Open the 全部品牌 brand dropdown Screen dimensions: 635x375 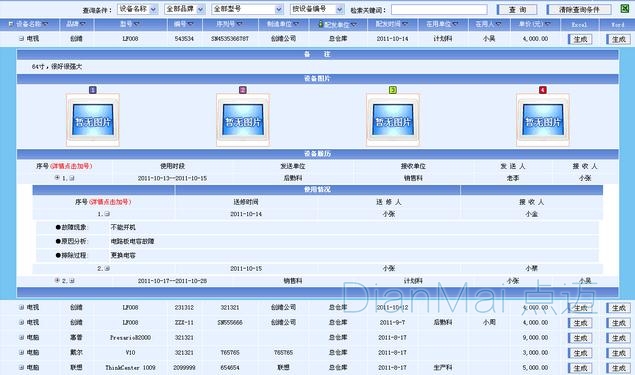(x=185, y=9)
